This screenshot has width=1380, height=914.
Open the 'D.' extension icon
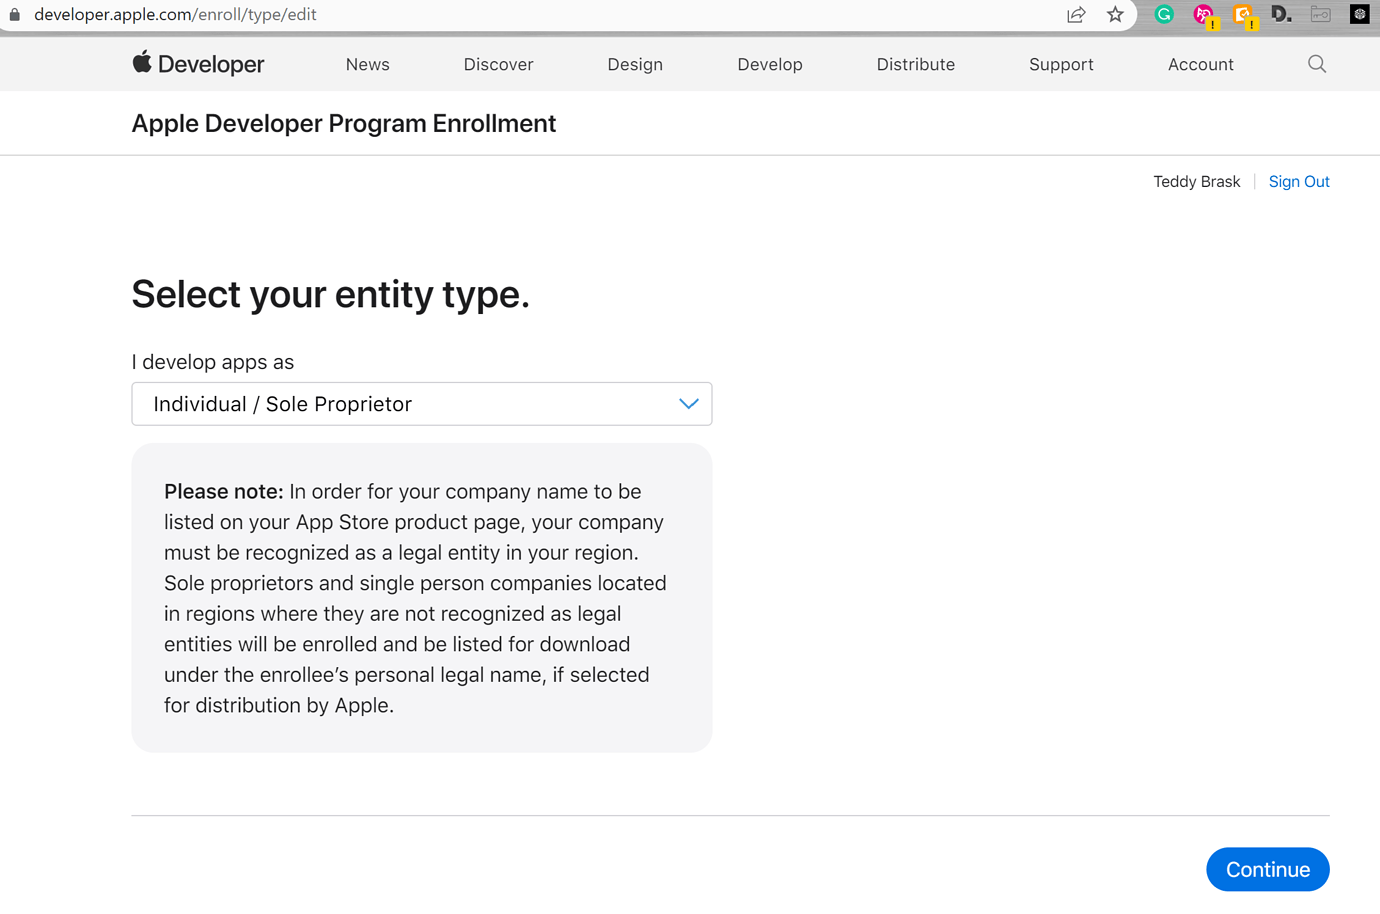click(1281, 14)
